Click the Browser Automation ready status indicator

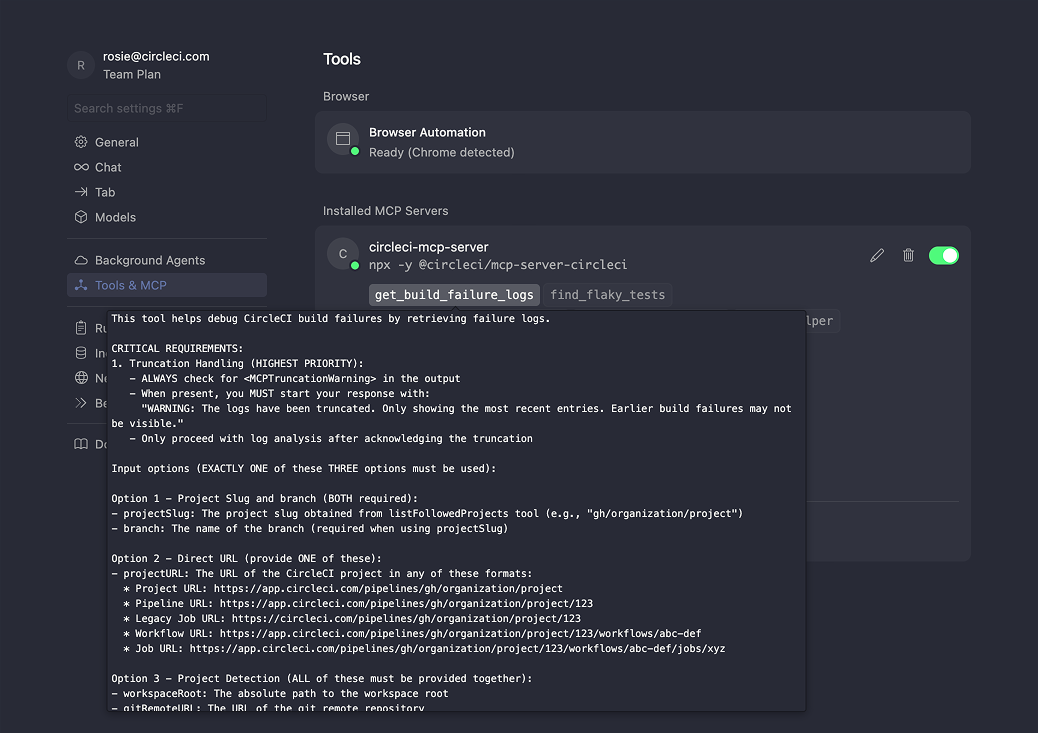click(354, 152)
